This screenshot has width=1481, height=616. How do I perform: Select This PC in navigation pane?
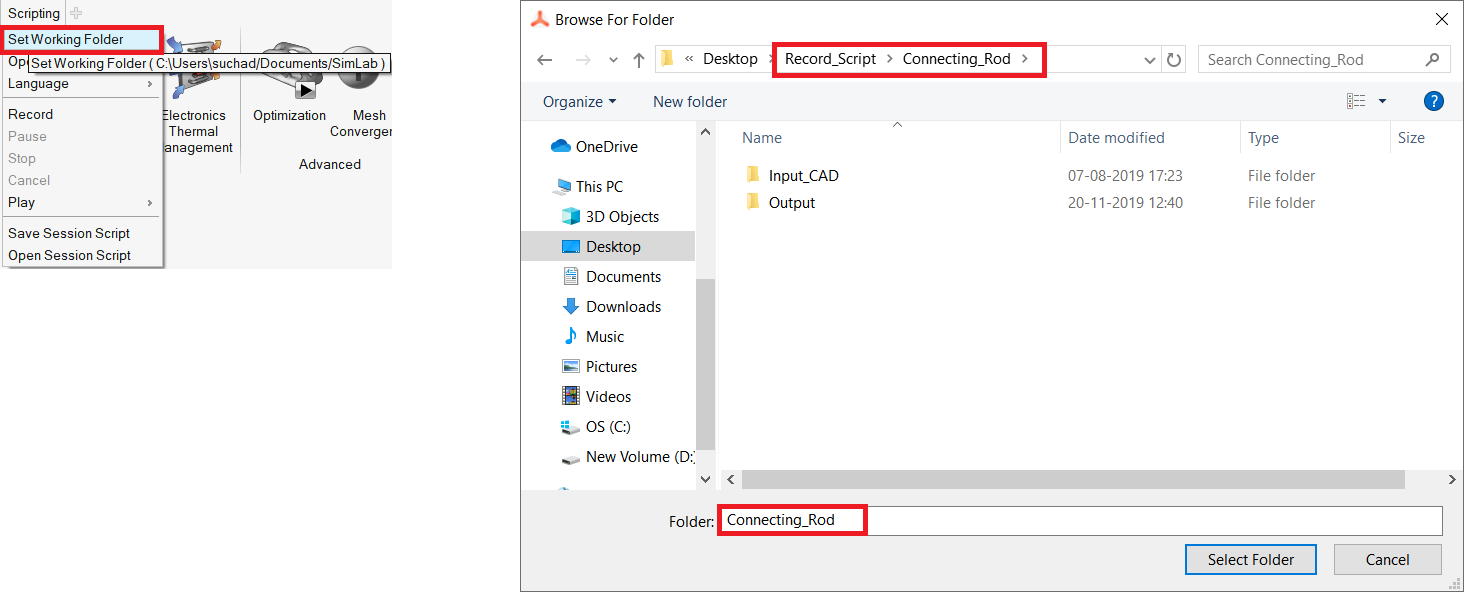(x=589, y=187)
